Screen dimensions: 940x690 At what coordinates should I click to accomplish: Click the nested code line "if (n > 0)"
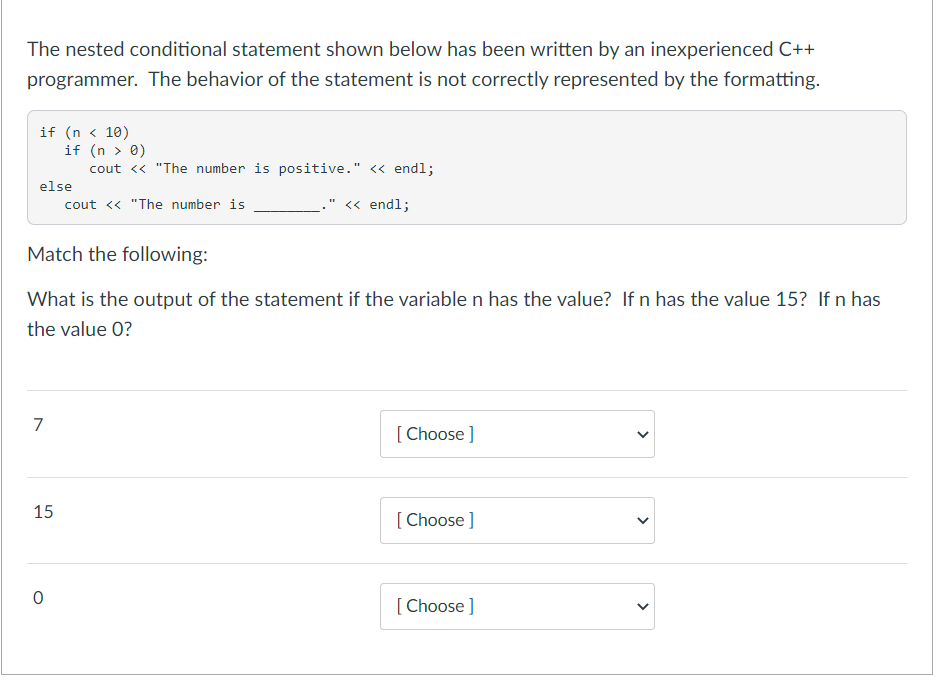point(105,150)
